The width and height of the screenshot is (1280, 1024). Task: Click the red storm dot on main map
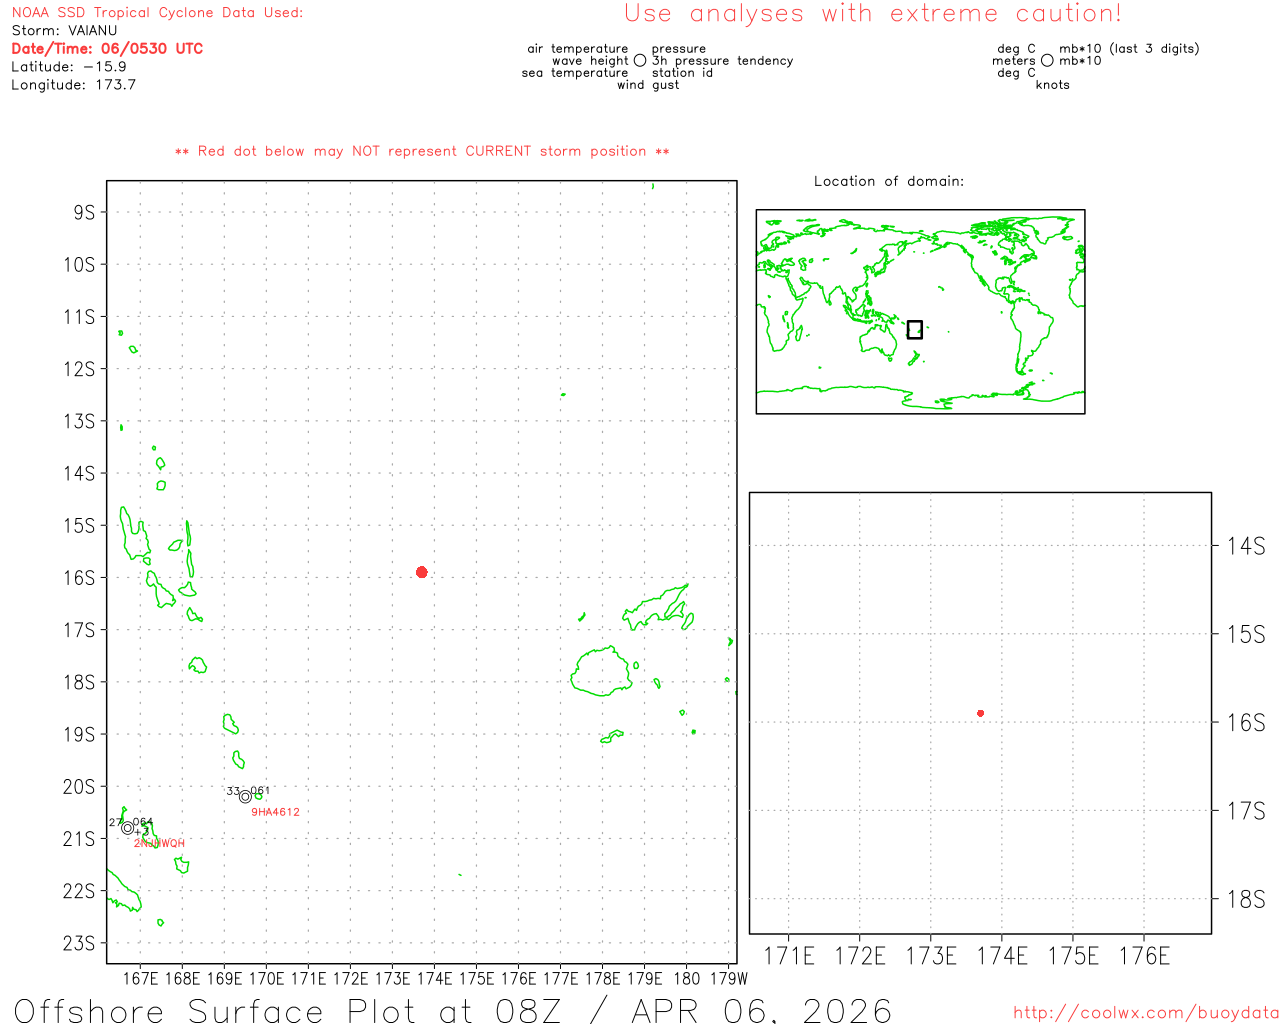coord(422,572)
